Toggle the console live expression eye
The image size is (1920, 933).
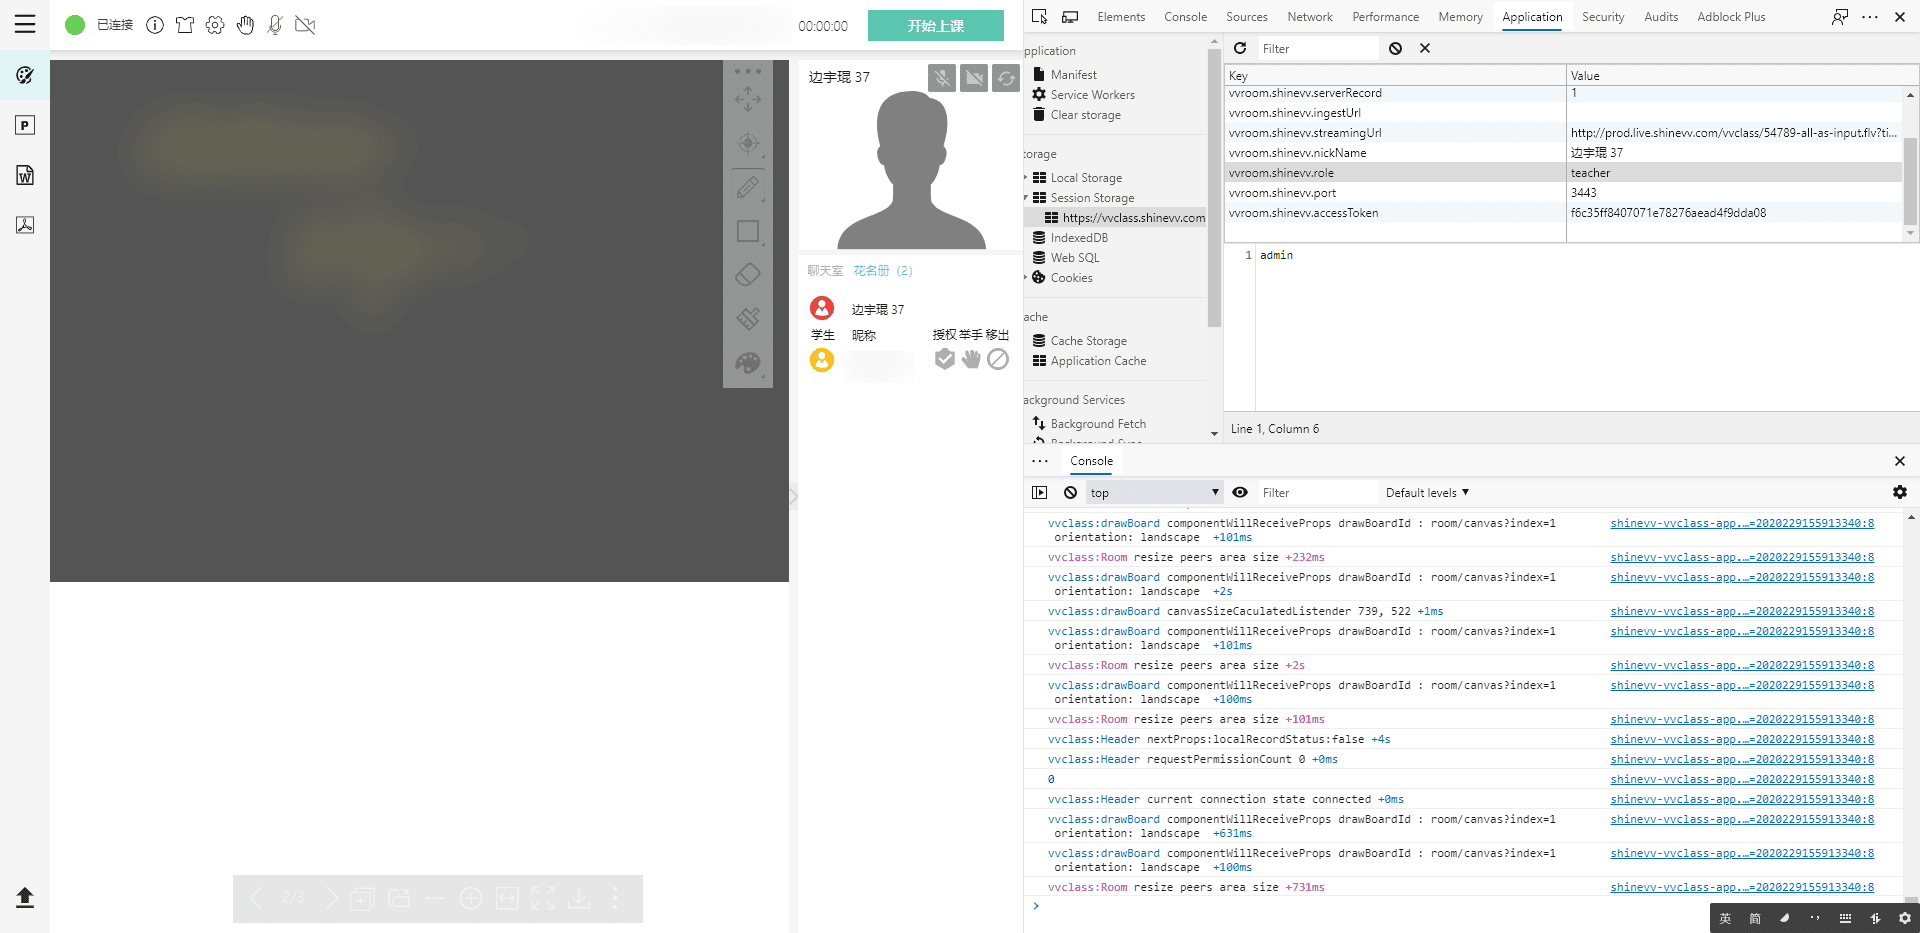pos(1240,492)
